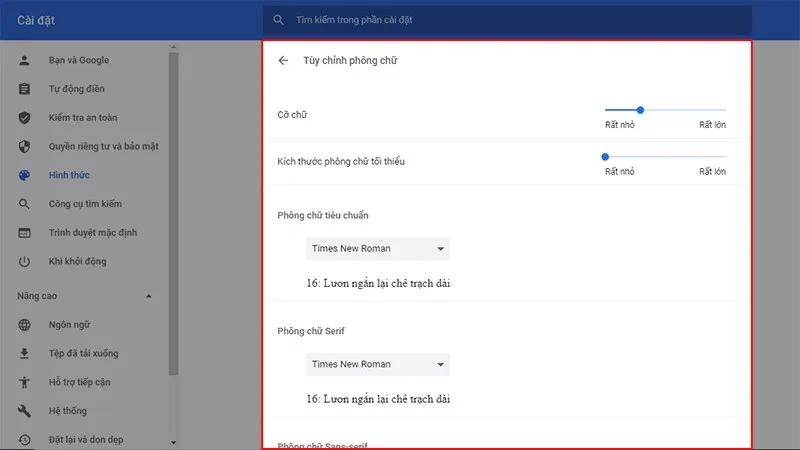Go to Kiểm tra an toàn section
The height and width of the screenshot is (450, 800).
[x=83, y=117]
